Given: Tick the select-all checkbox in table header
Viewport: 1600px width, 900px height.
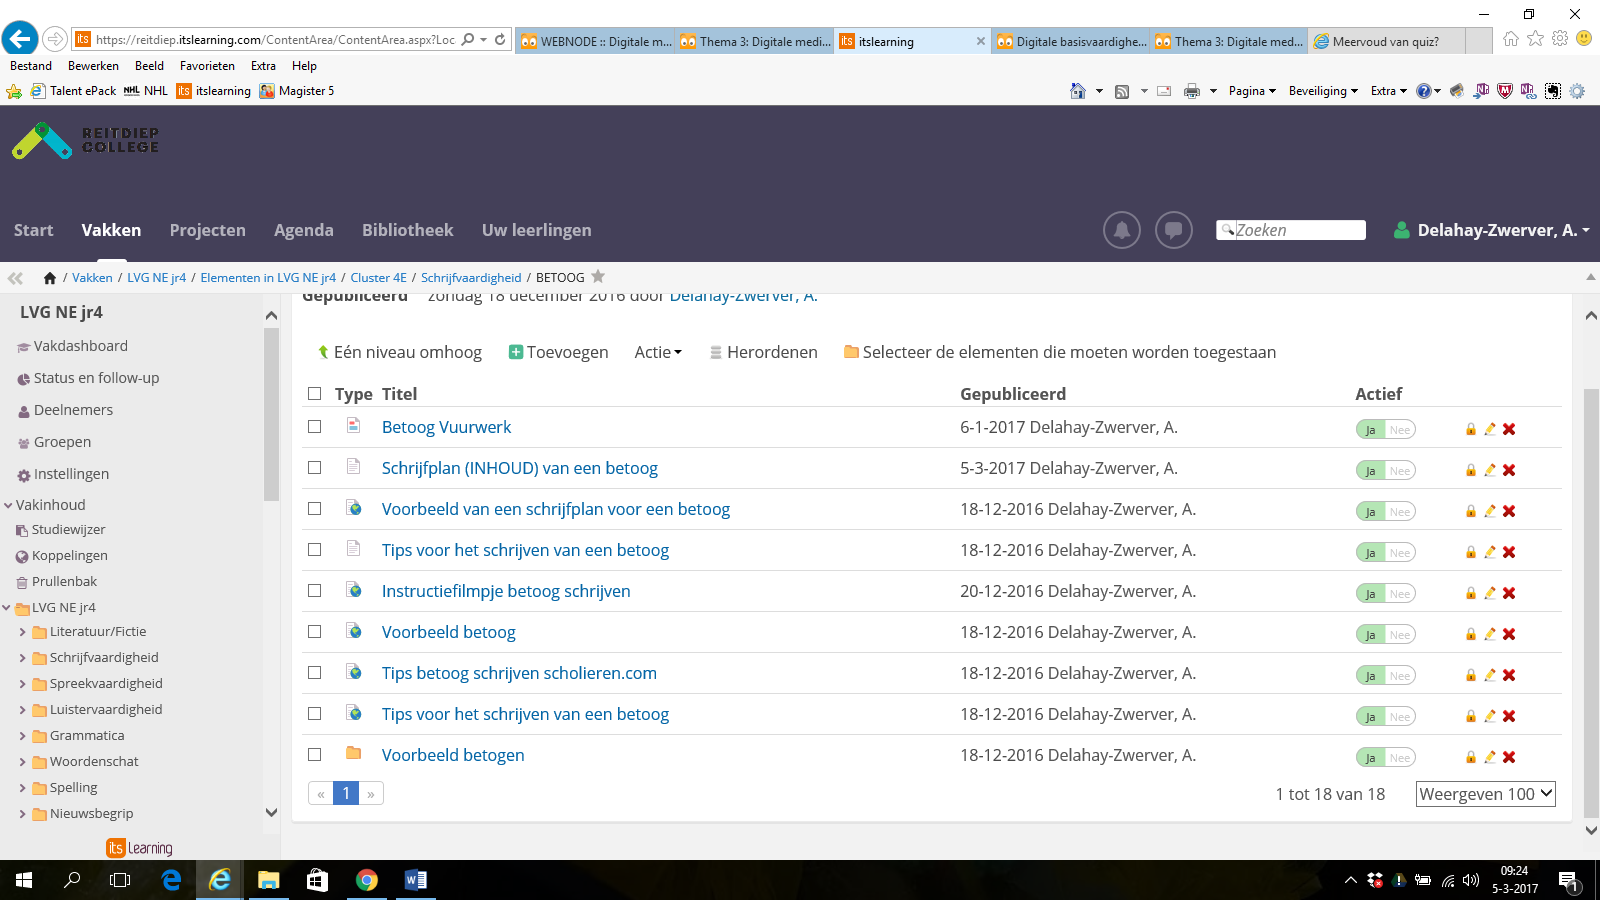Looking at the screenshot, I should [x=315, y=394].
